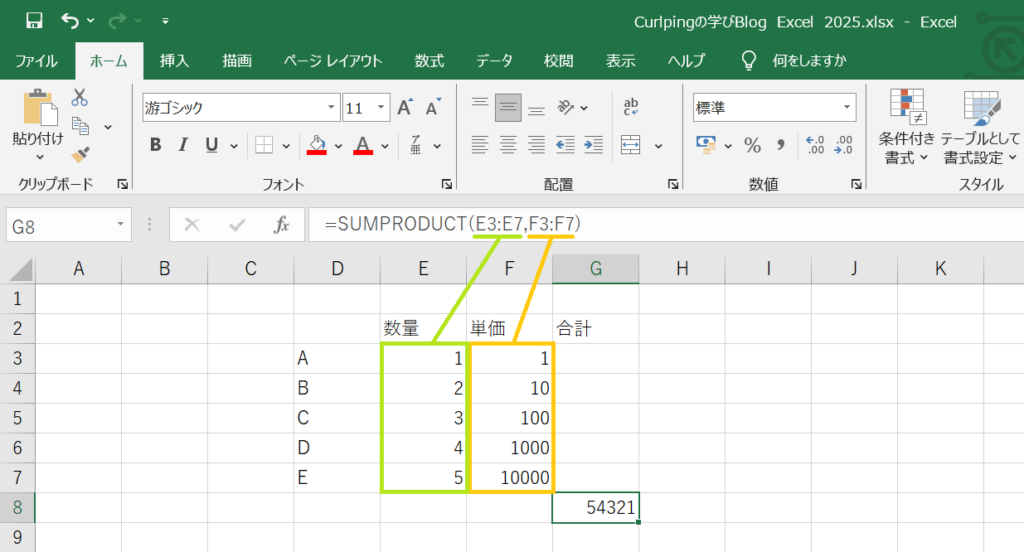This screenshot has height=552, width=1024.
Task: Click the Save icon in title bar
Action: [34, 21]
